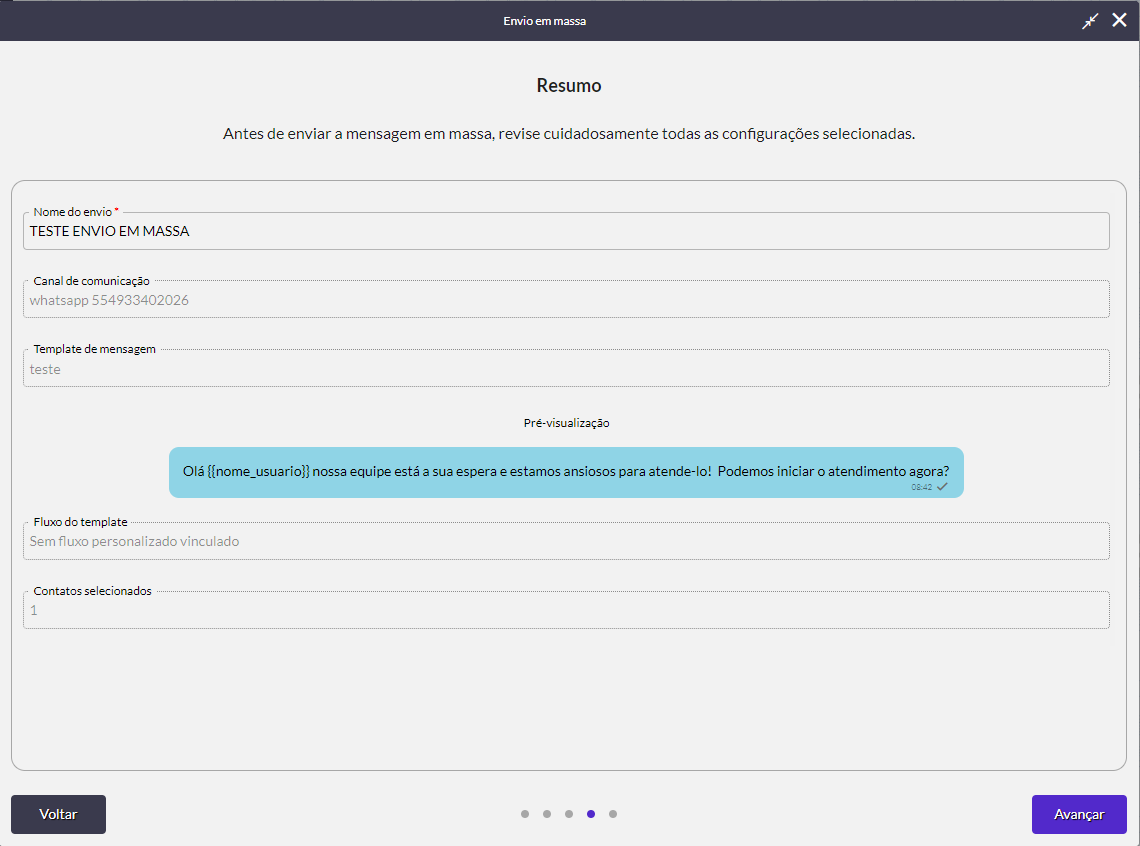Select the first step dot indicator
Screen dimensions: 1140x846
[x=525, y=814]
